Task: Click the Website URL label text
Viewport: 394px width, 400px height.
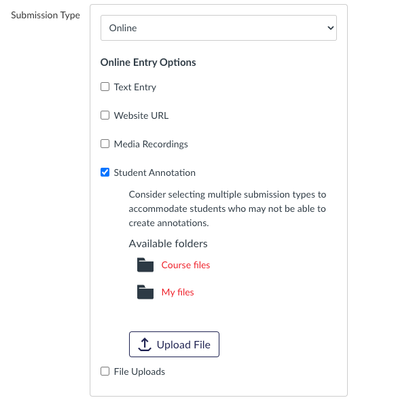Action: (141, 116)
